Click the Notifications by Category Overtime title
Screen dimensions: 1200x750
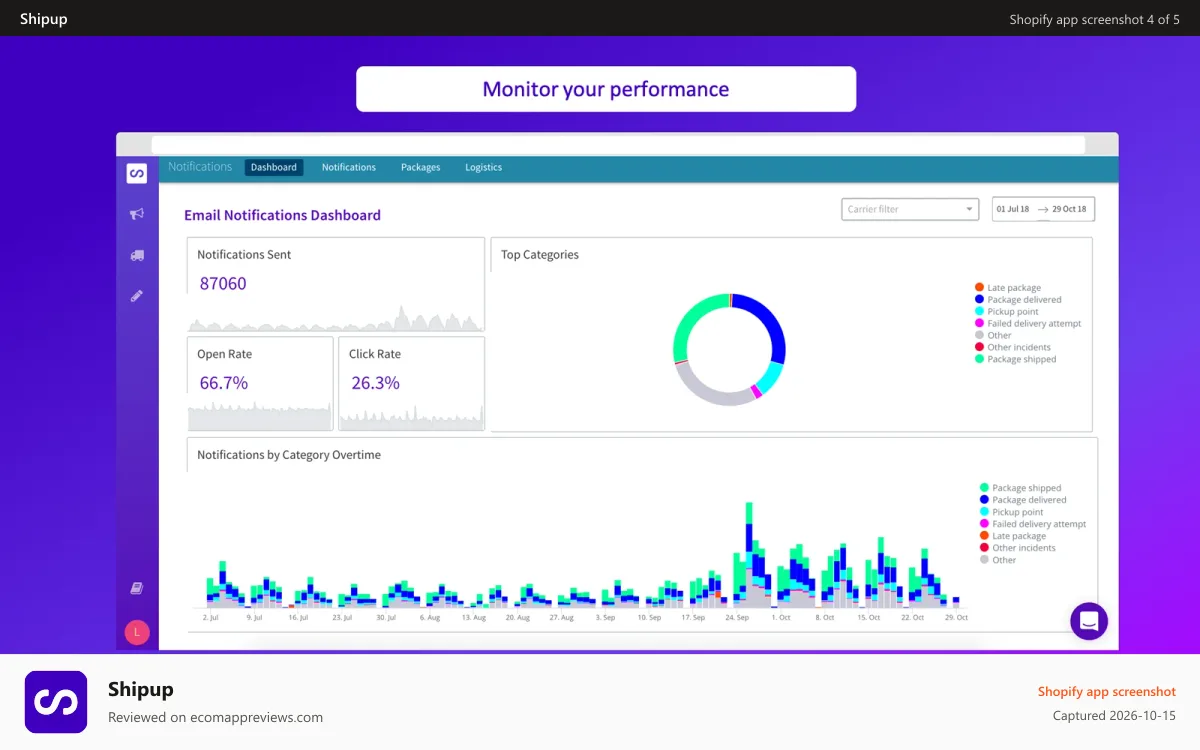289,455
